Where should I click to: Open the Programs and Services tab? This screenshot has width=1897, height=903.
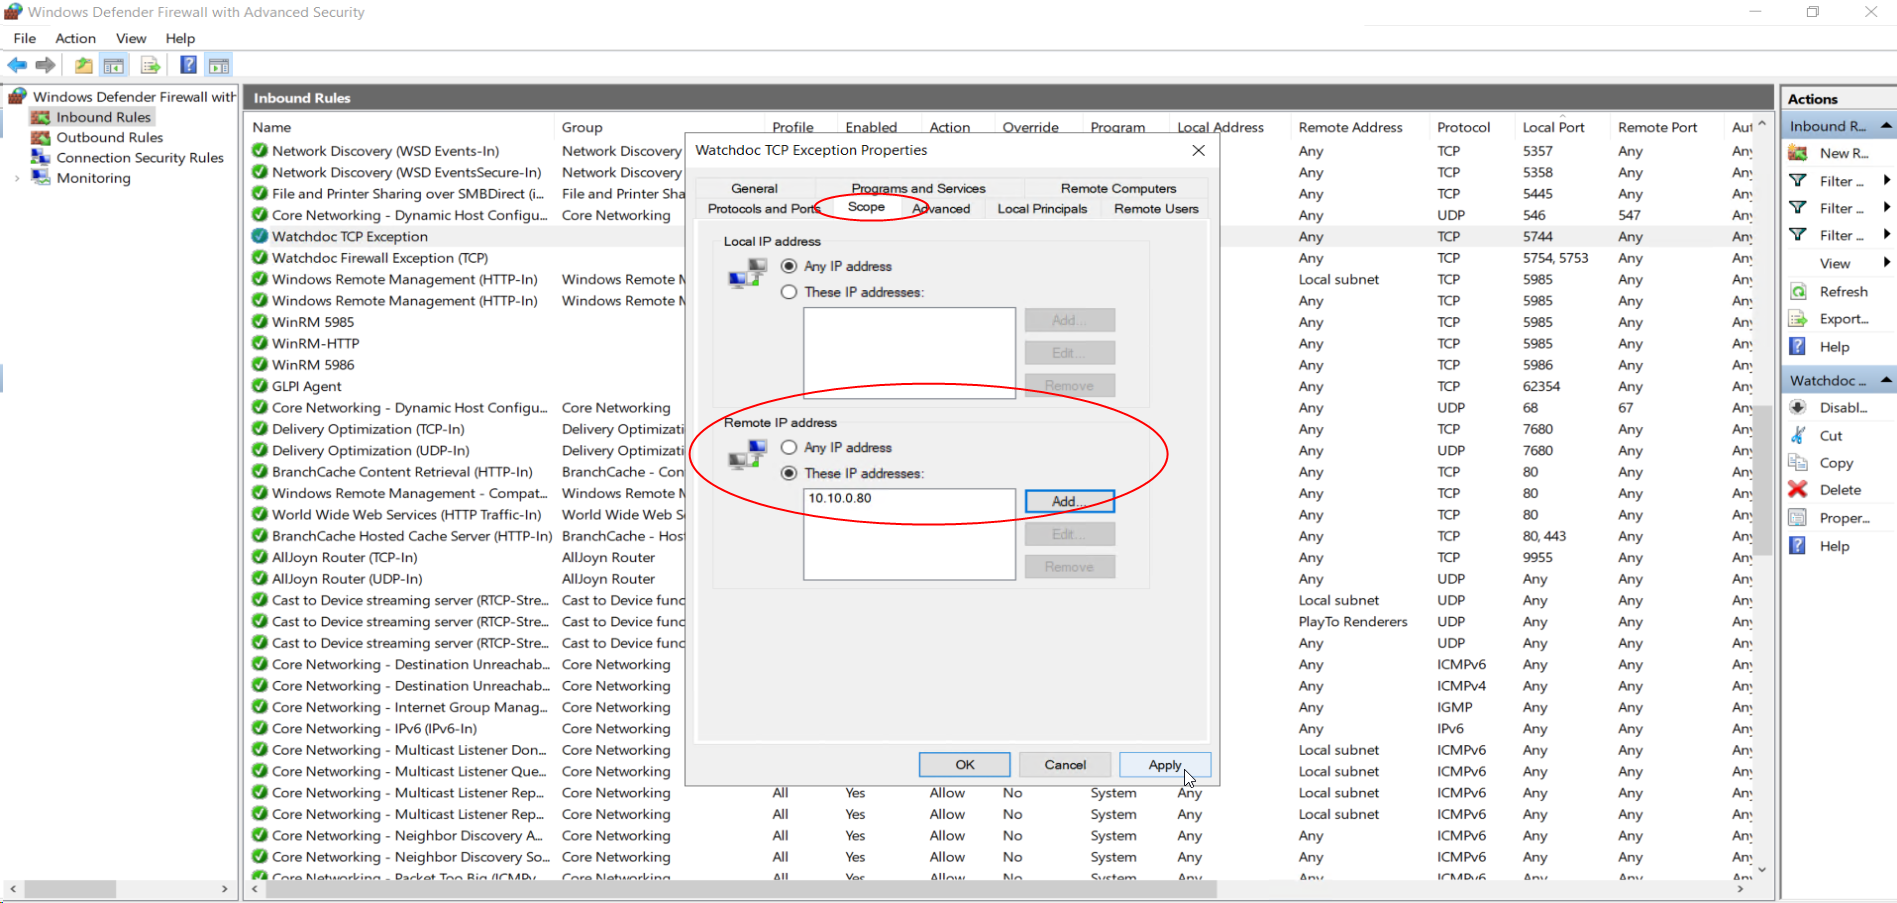[x=918, y=188]
